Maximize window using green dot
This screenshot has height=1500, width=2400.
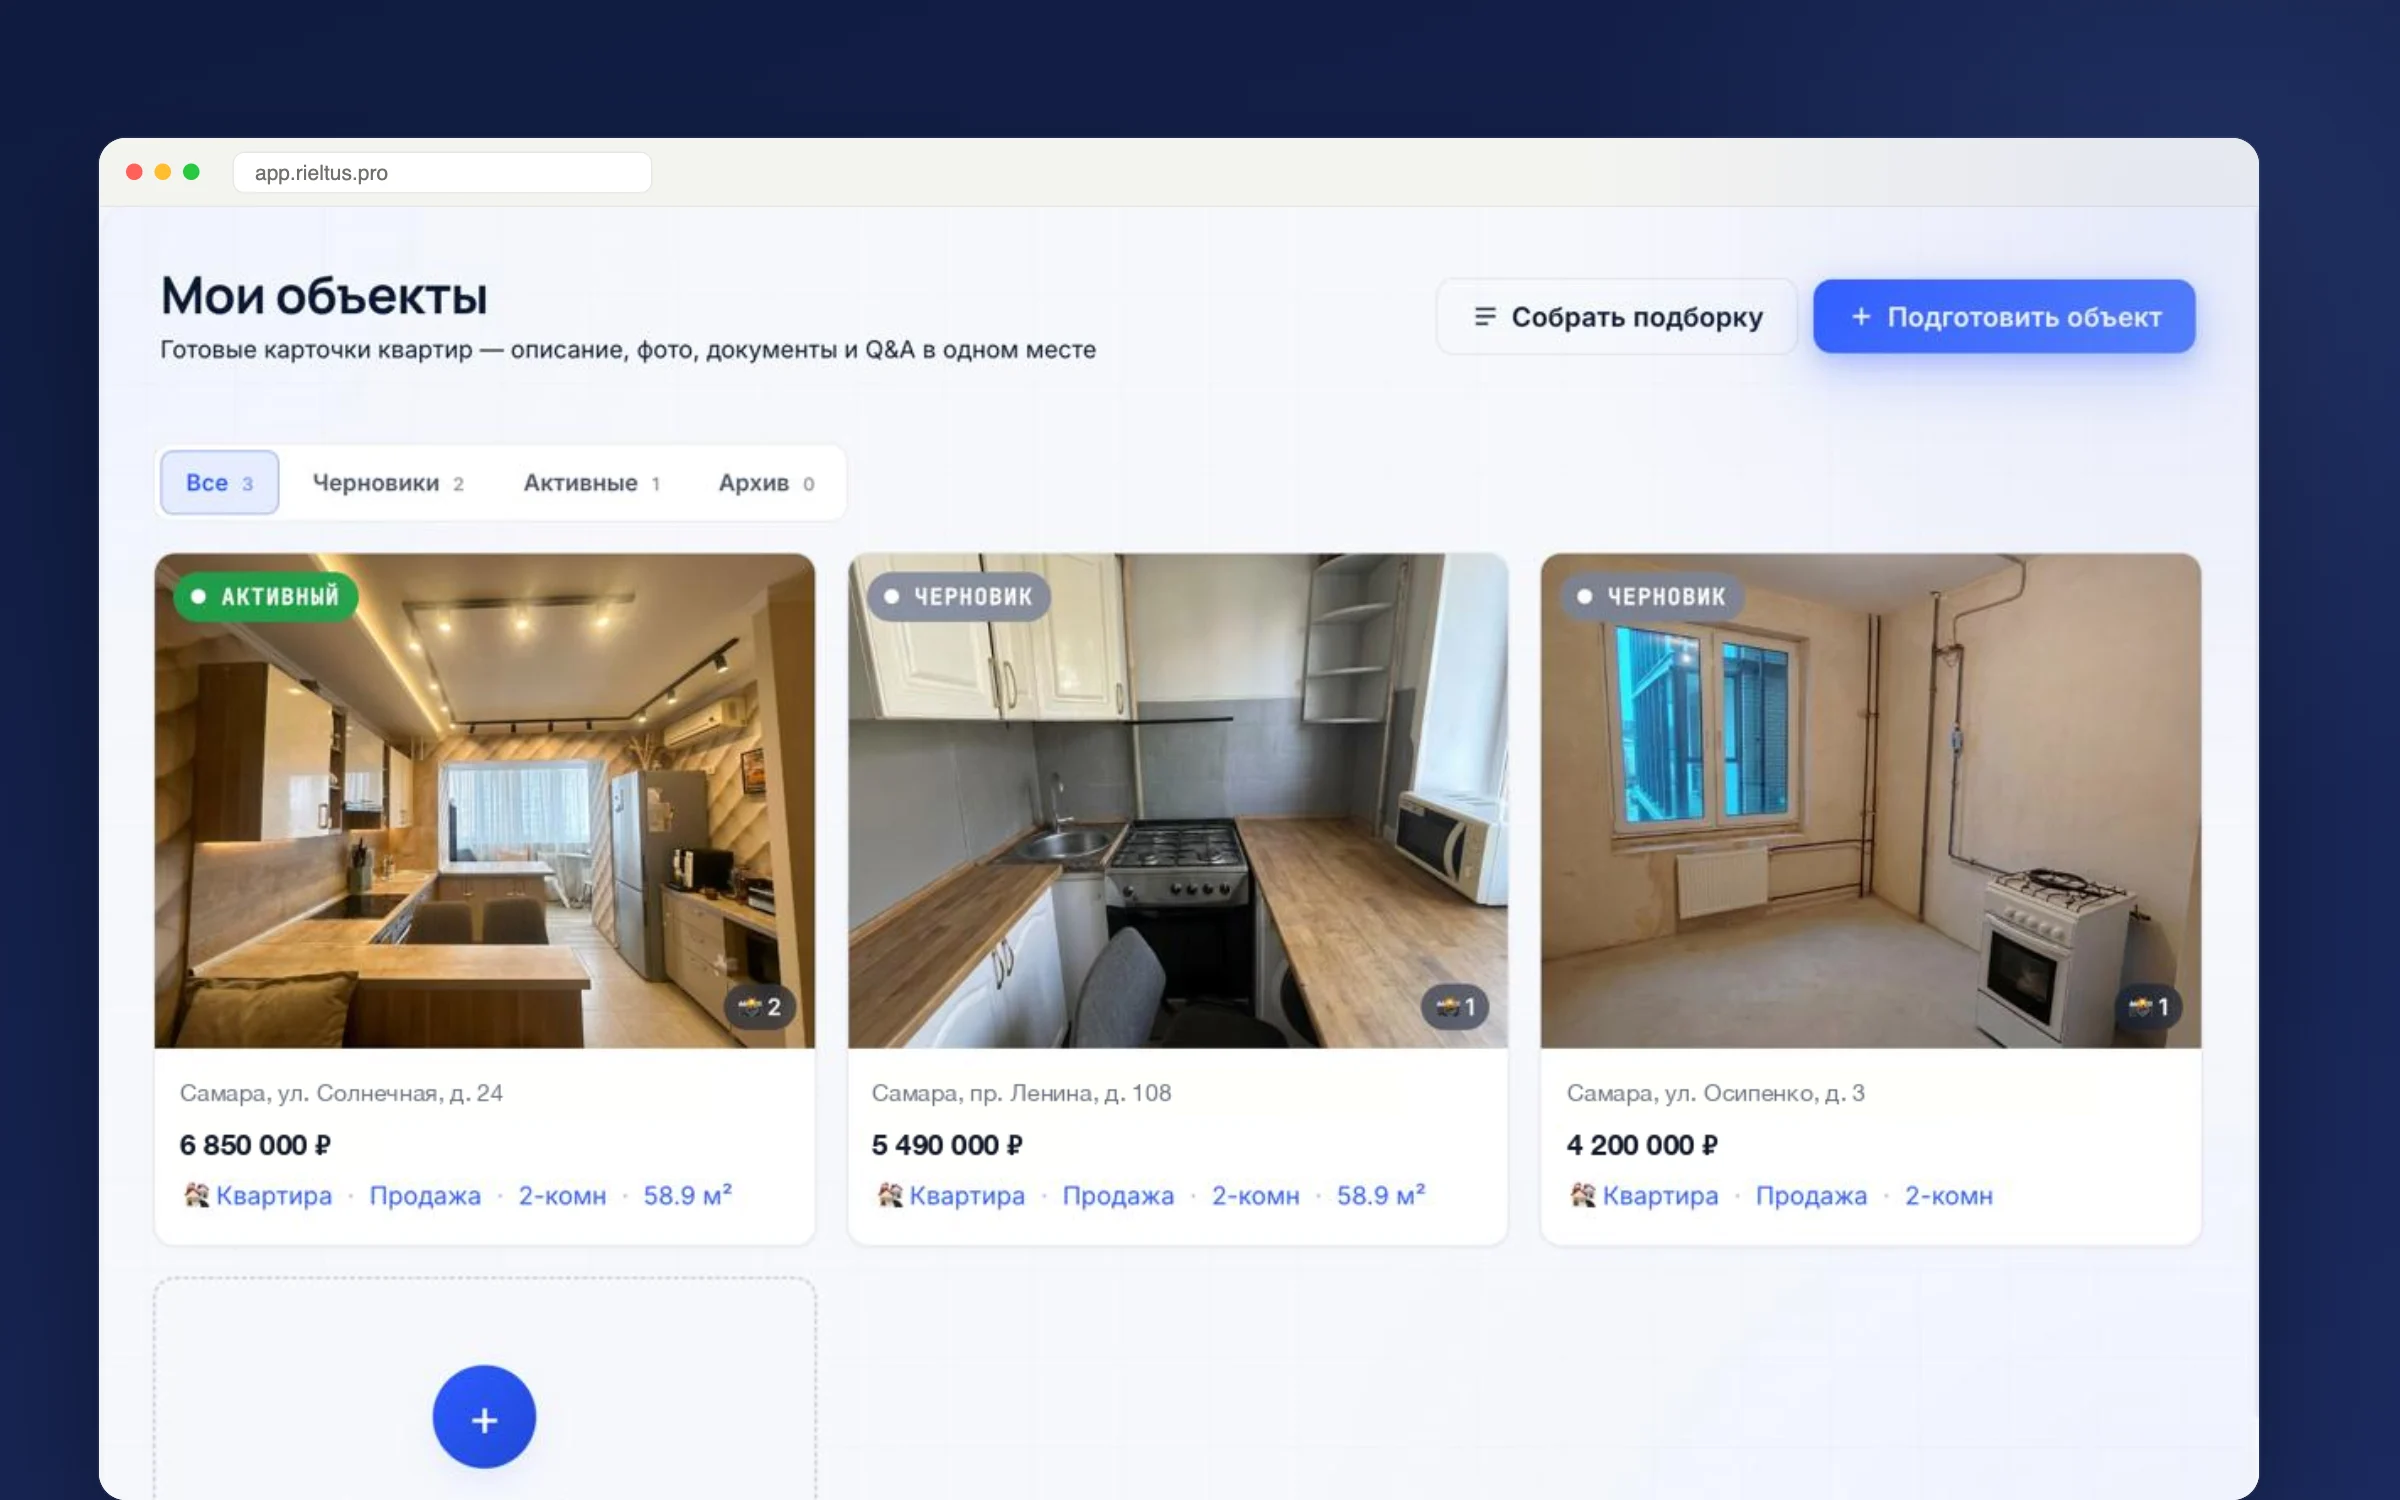[191, 172]
